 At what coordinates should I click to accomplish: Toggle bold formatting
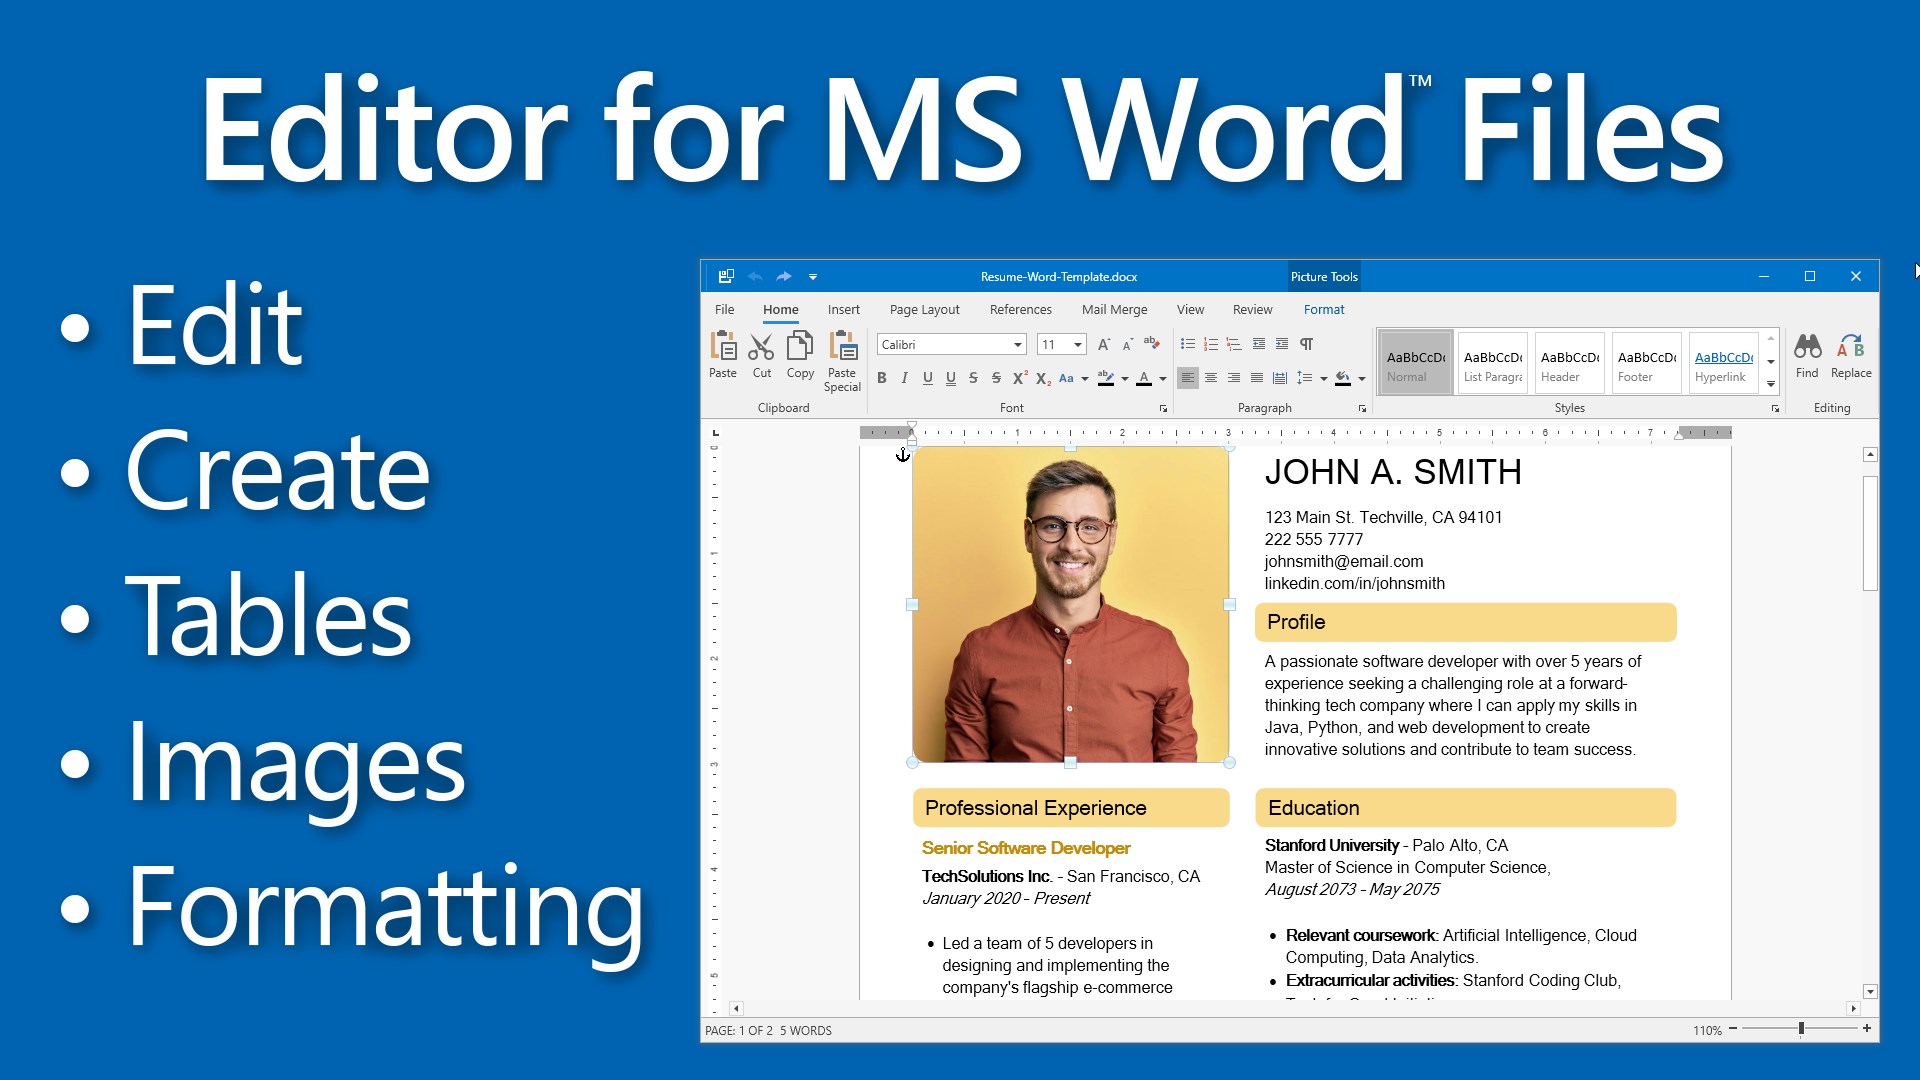click(882, 378)
